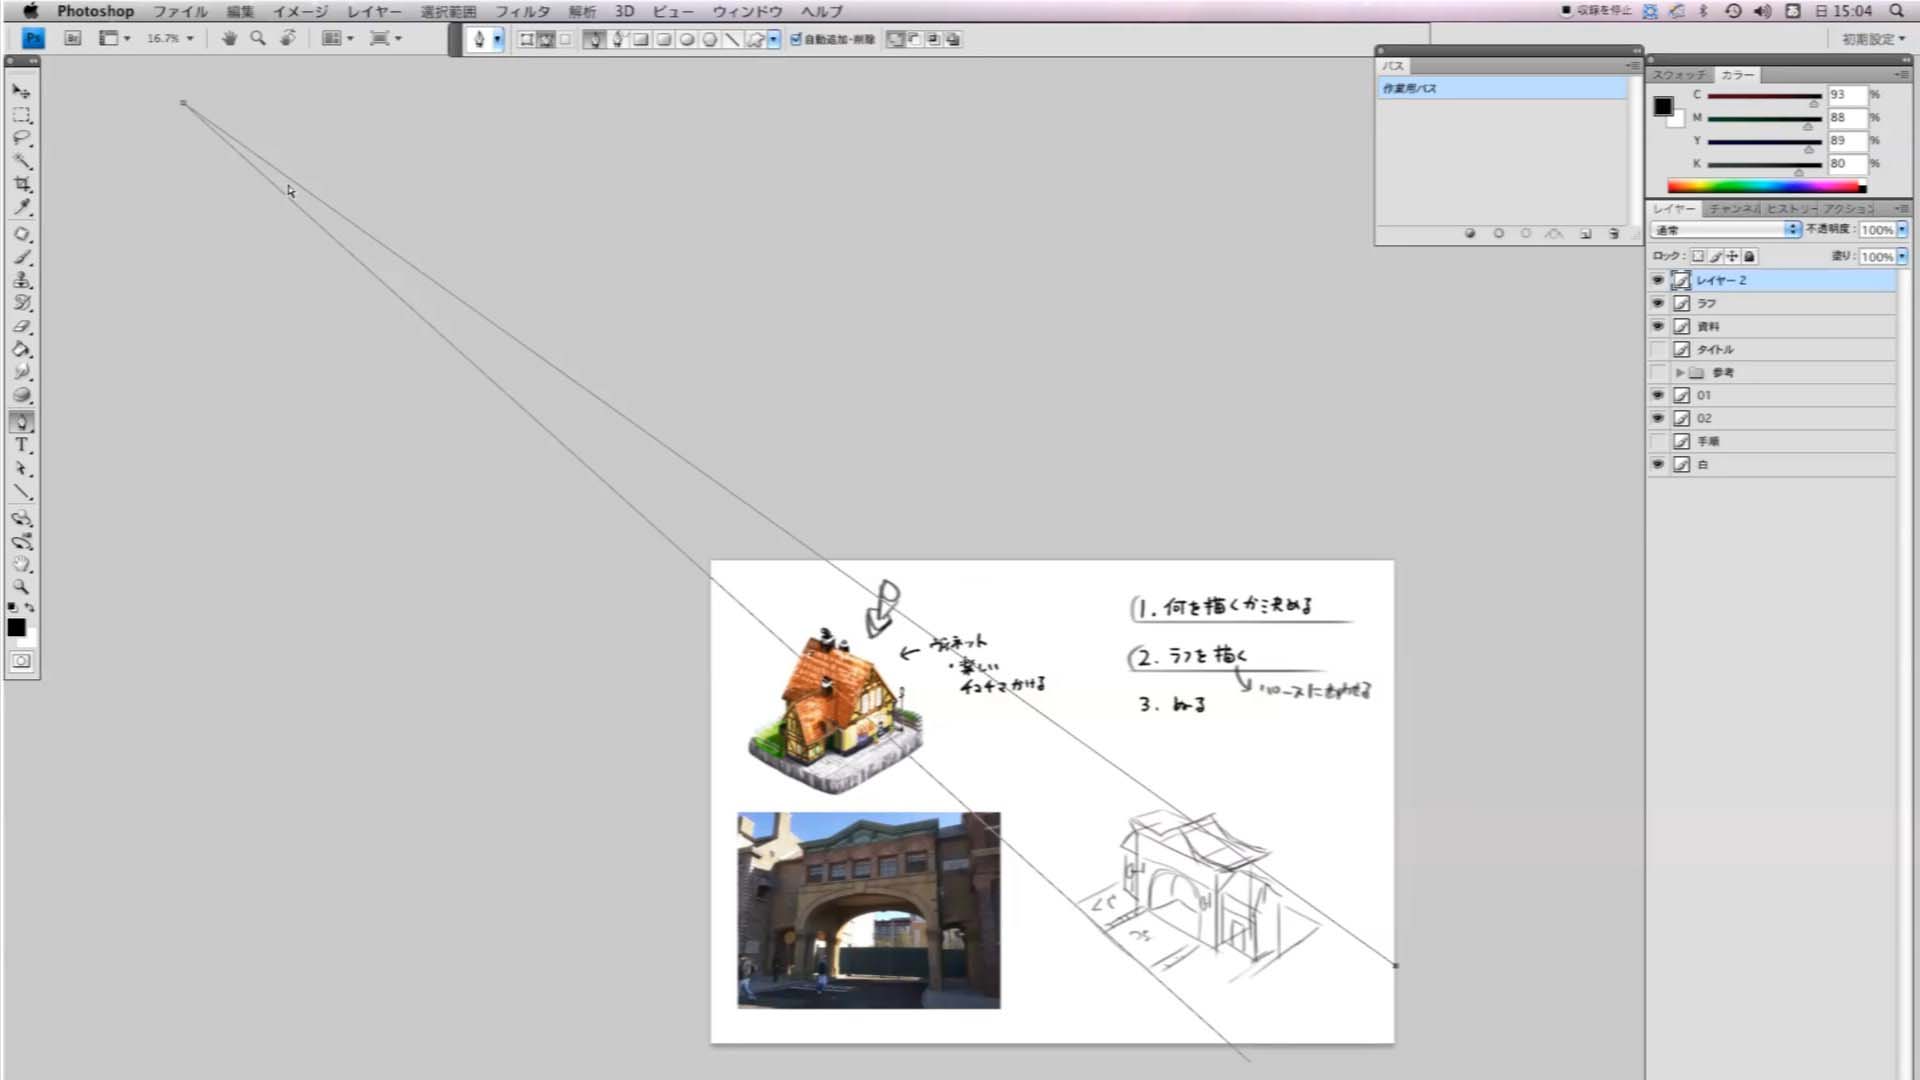Toggle Auto Add/Delete checkbox

[796, 39]
